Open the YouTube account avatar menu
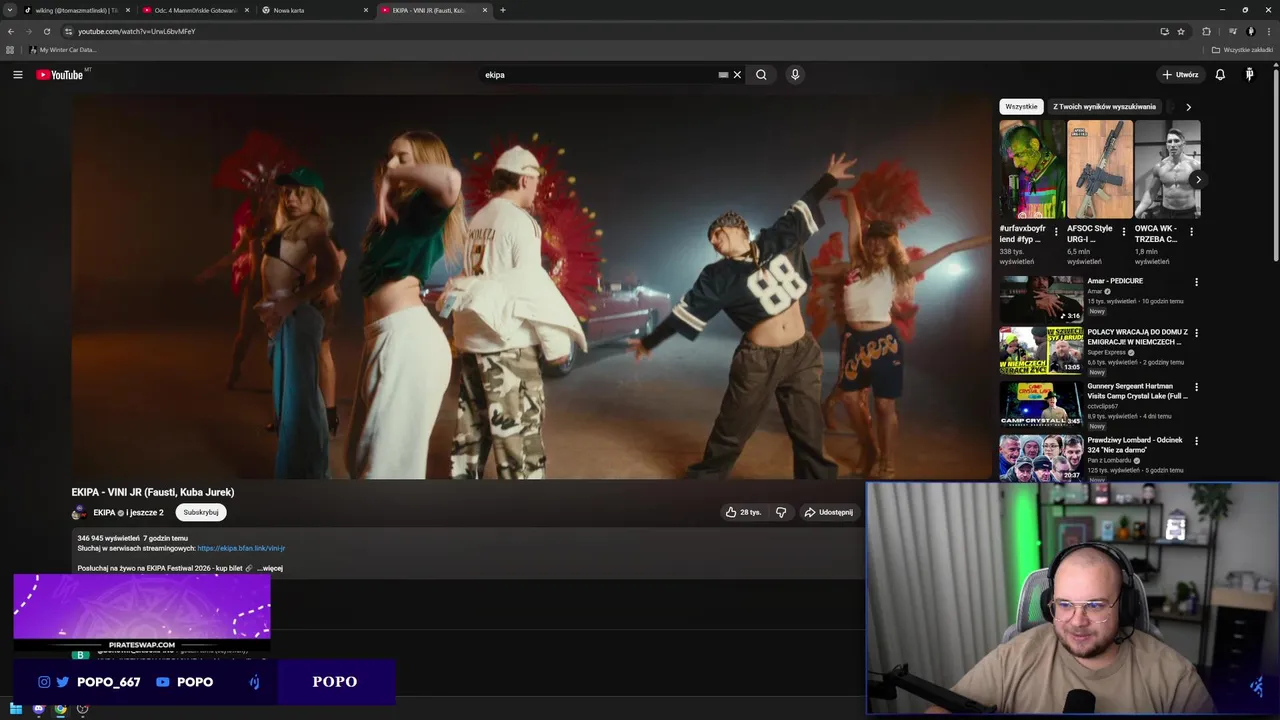This screenshot has width=1280, height=720. pos(1250,75)
